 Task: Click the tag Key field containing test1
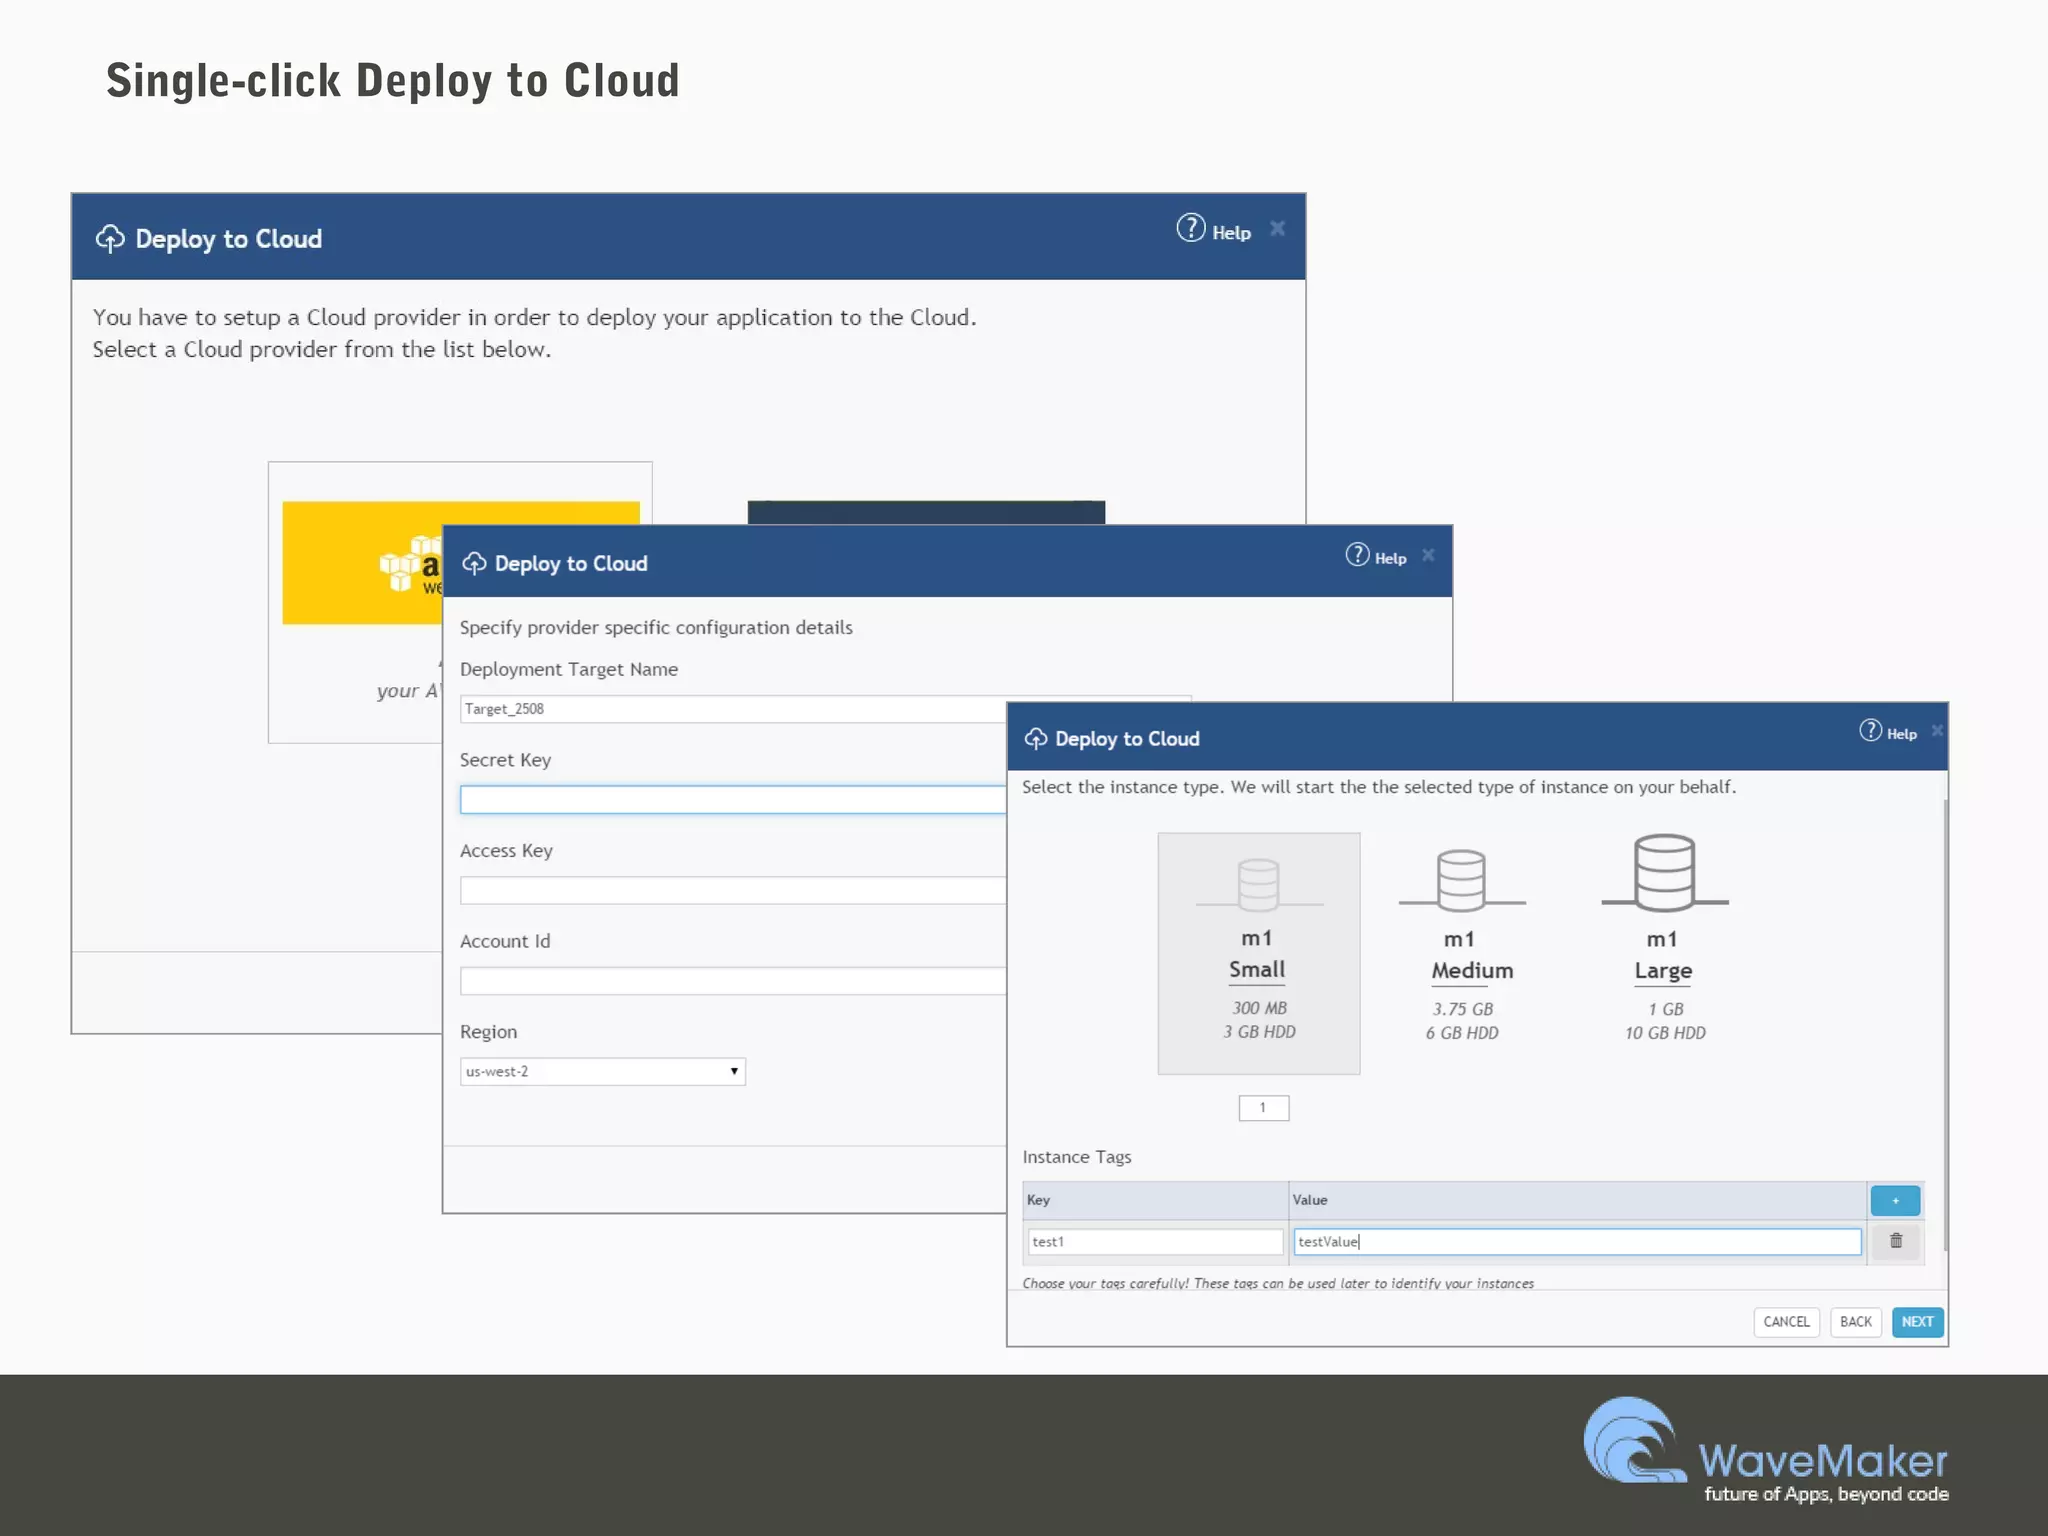pyautogui.click(x=1155, y=1242)
